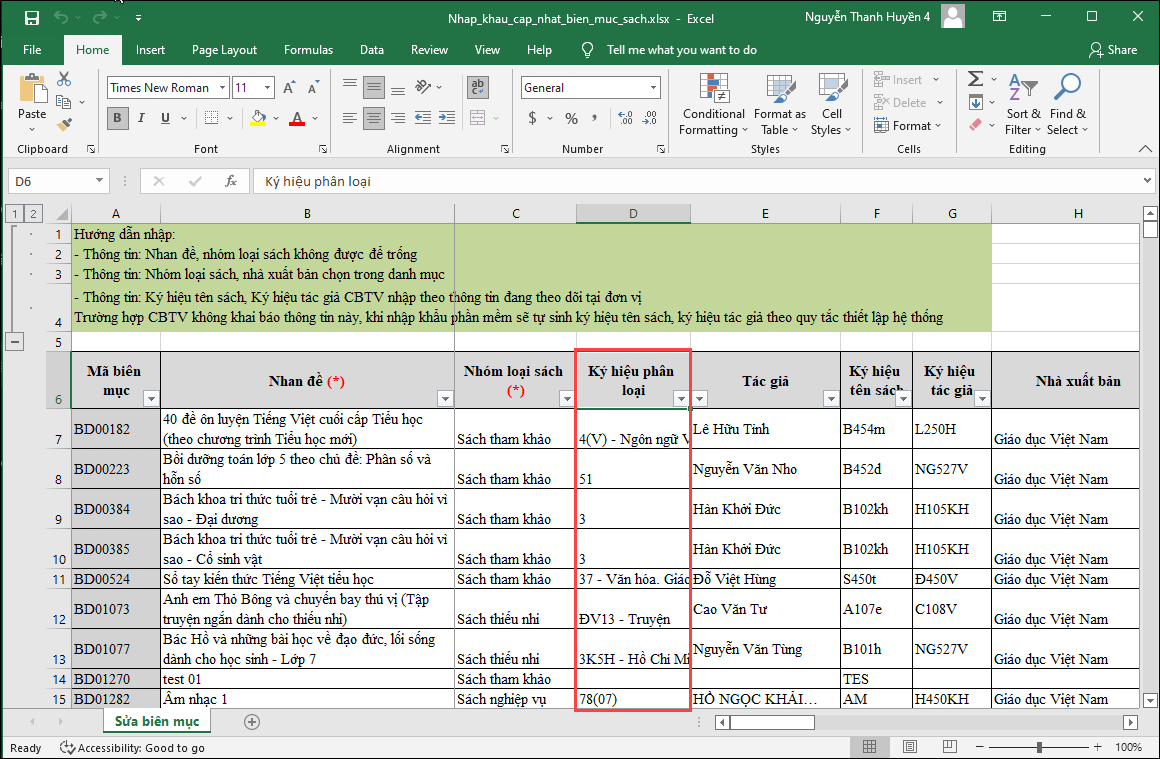The height and width of the screenshot is (759, 1160).
Task: Open Conditional Formatting menu
Action: (x=713, y=104)
